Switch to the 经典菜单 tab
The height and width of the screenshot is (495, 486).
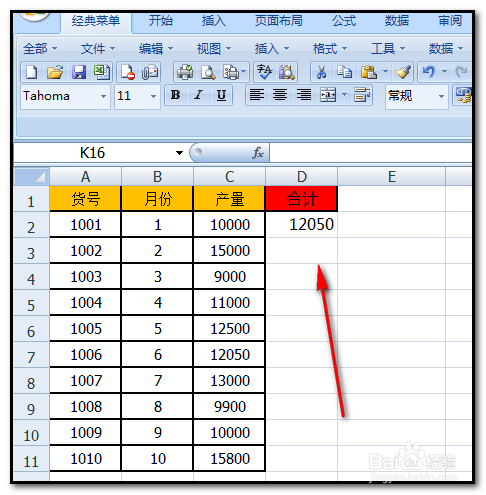(x=96, y=21)
